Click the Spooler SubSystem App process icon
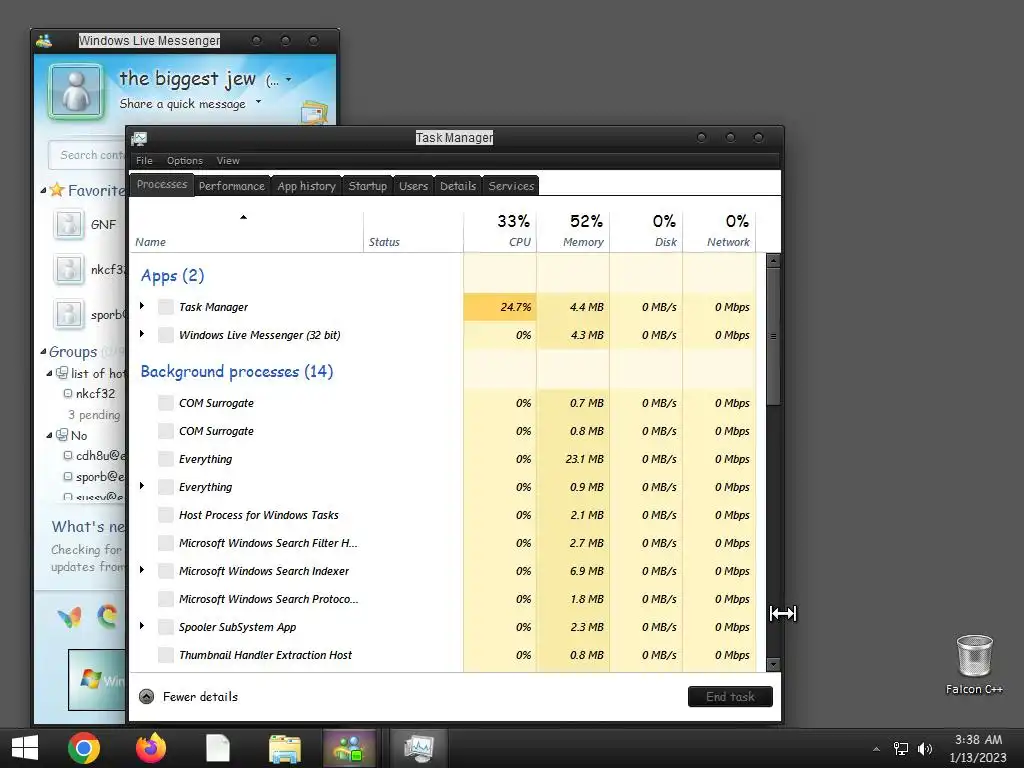 point(166,627)
